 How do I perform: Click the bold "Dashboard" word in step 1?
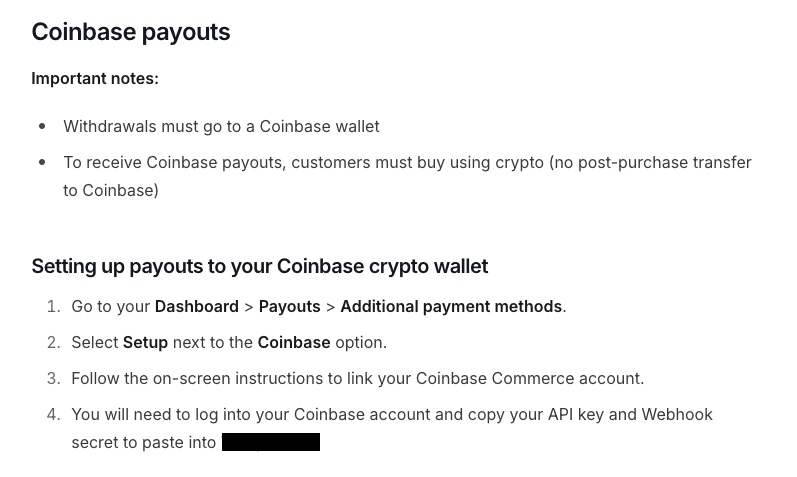197,306
